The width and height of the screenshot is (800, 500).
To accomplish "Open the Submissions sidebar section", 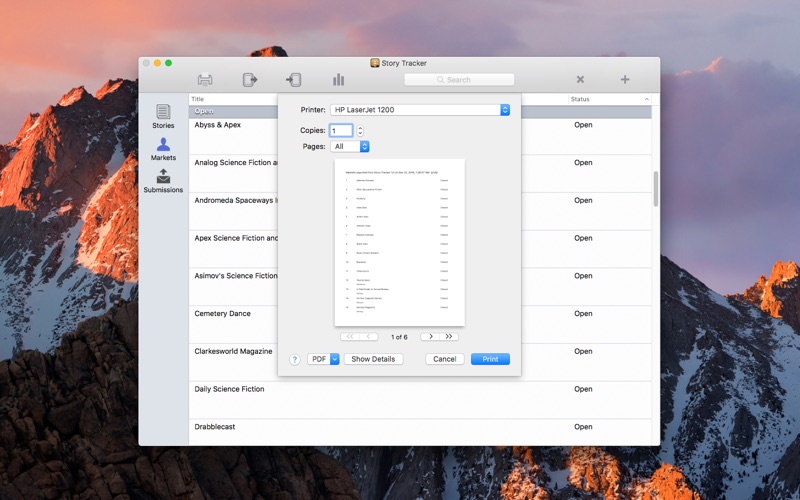I will coord(163,181).
